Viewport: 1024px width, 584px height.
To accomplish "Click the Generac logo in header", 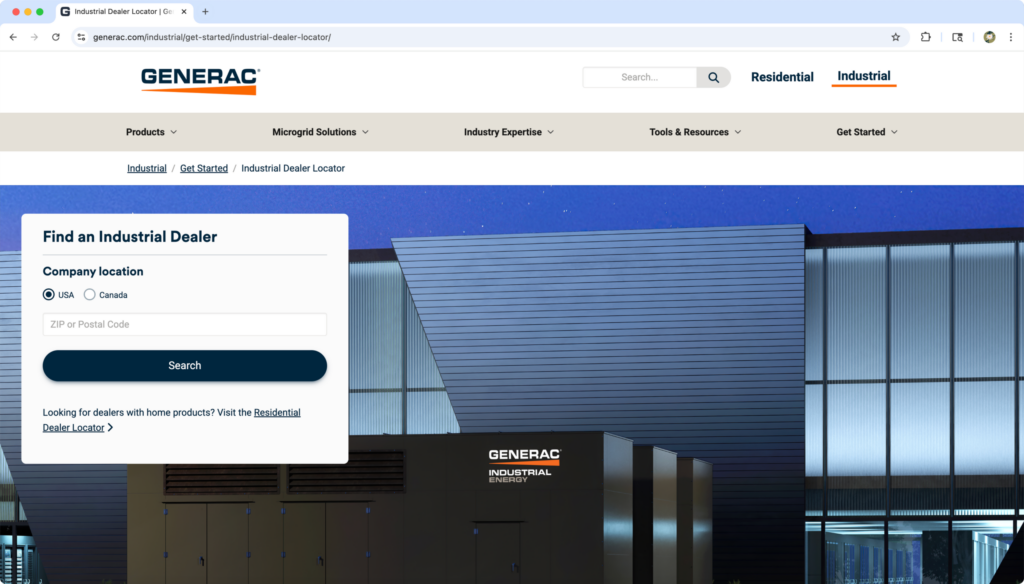I will 200,80.
